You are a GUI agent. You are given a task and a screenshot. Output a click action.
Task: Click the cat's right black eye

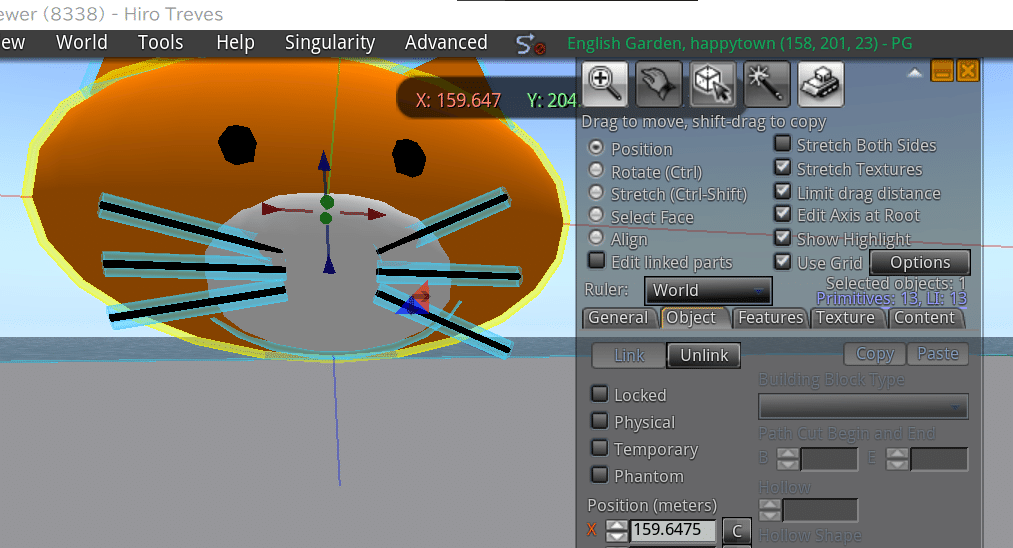pyautogui.click(x=409, y=158)
